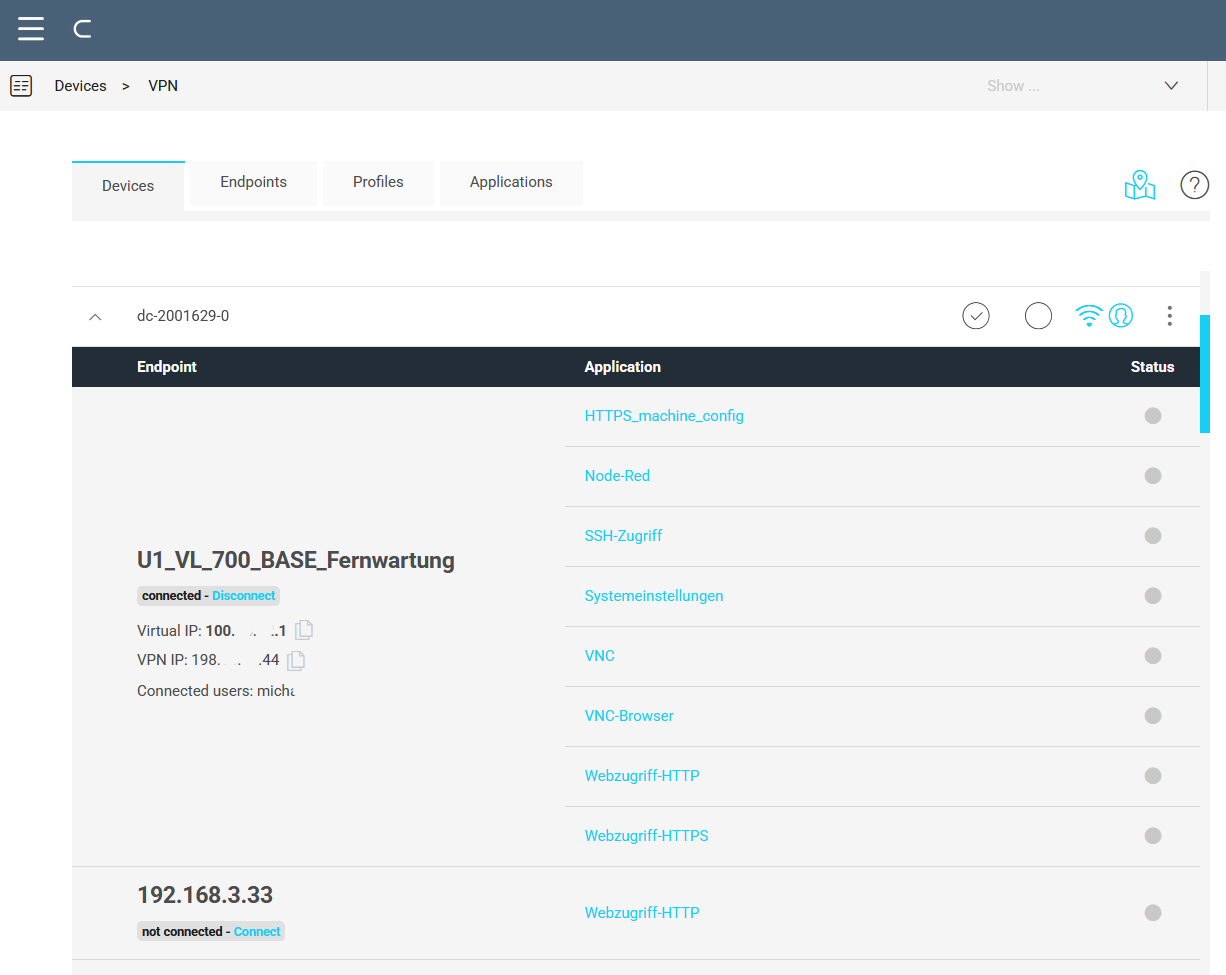Viewport: 1226px width, 975px height.
Task: Open the hamburger main menu
Action: 31,28
